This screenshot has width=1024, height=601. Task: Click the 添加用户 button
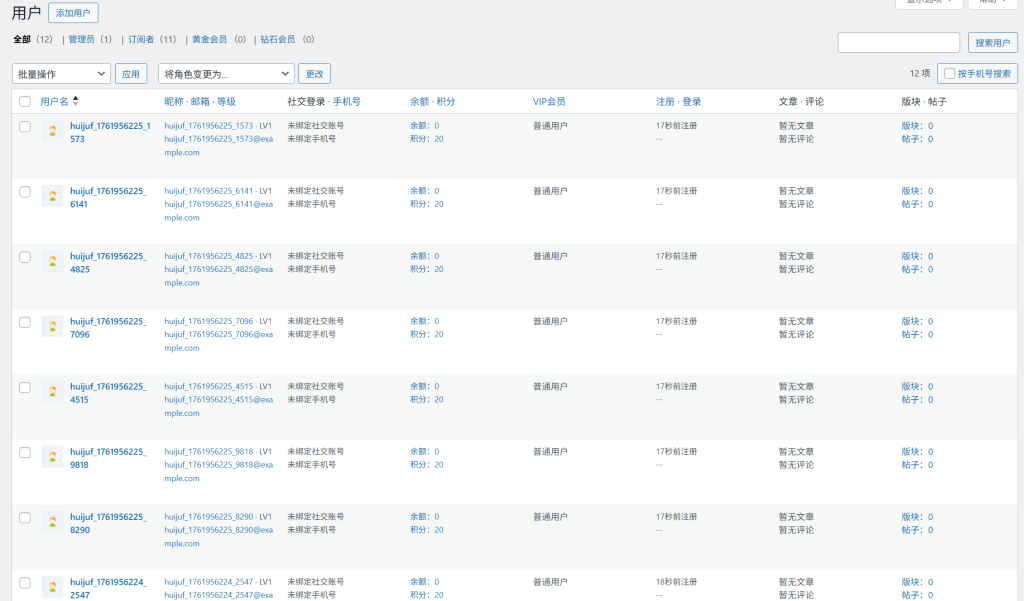(x=73, y=13)
